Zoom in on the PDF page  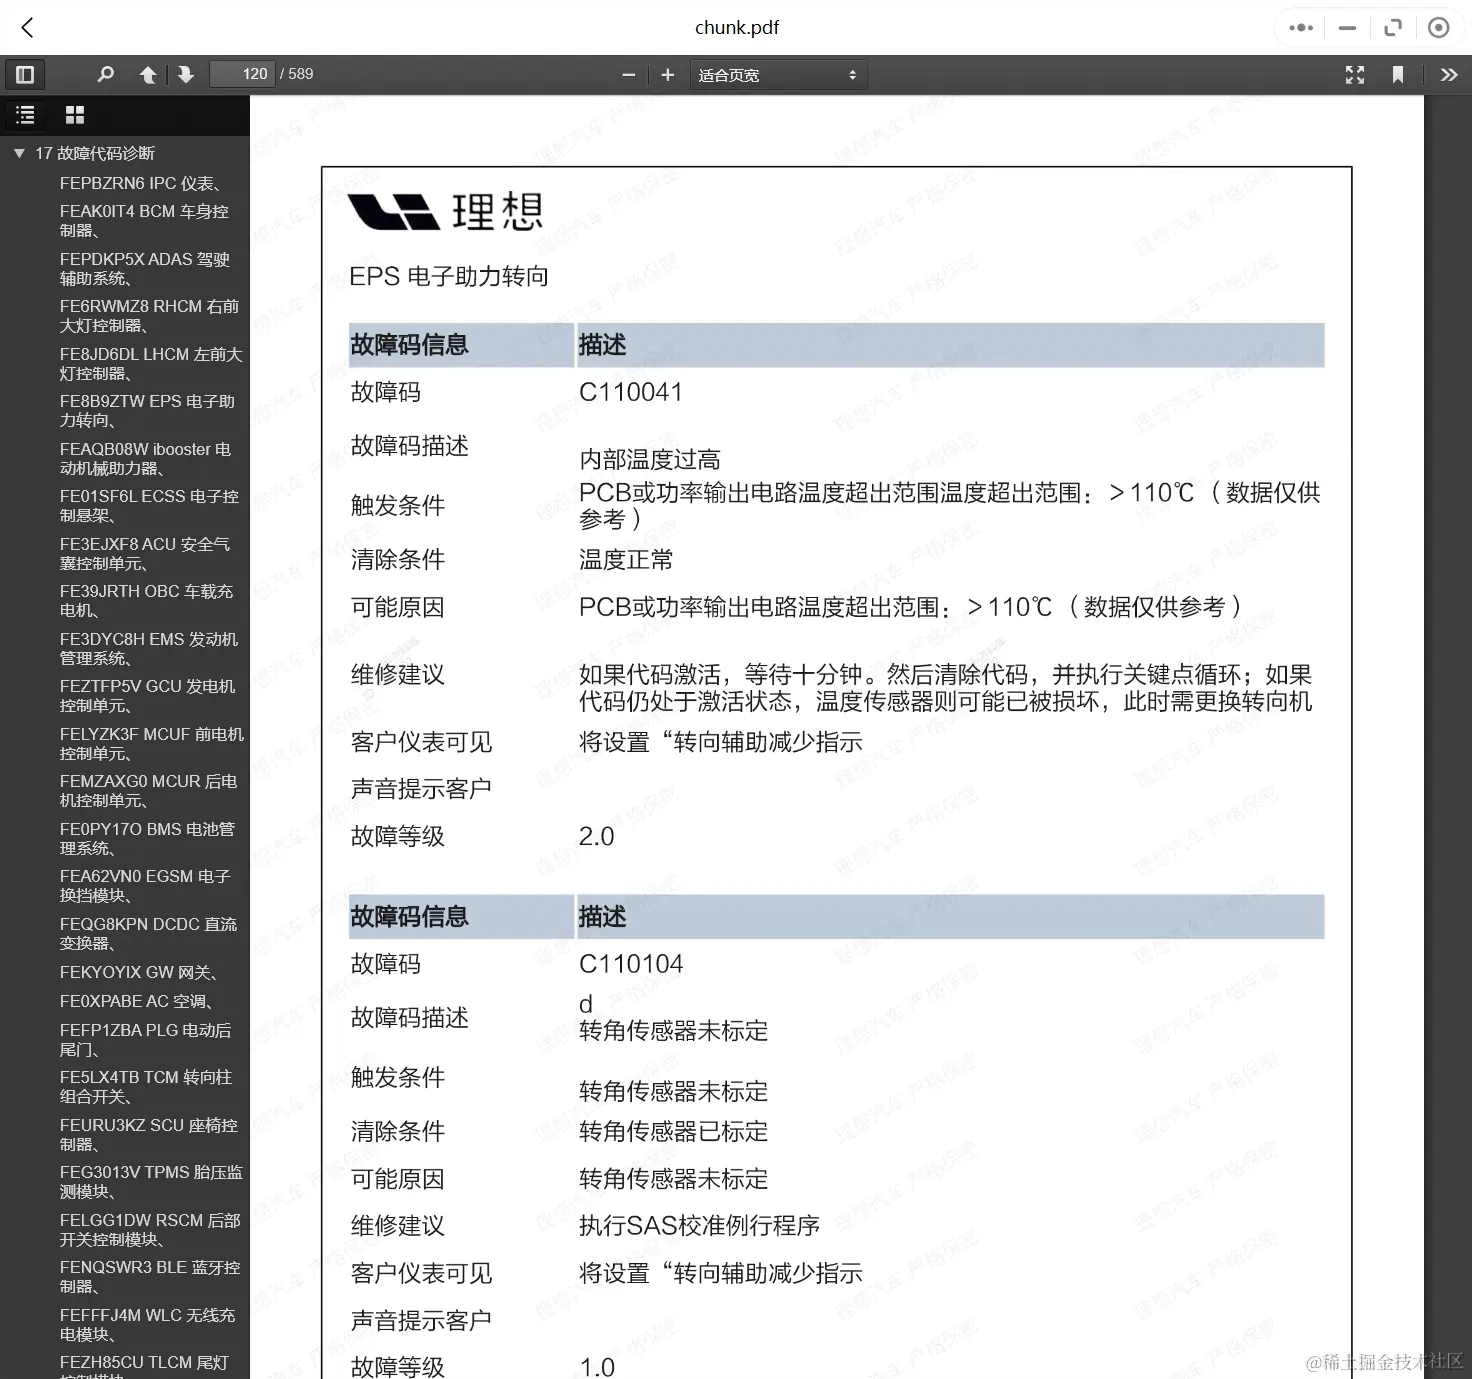point(667,74)
